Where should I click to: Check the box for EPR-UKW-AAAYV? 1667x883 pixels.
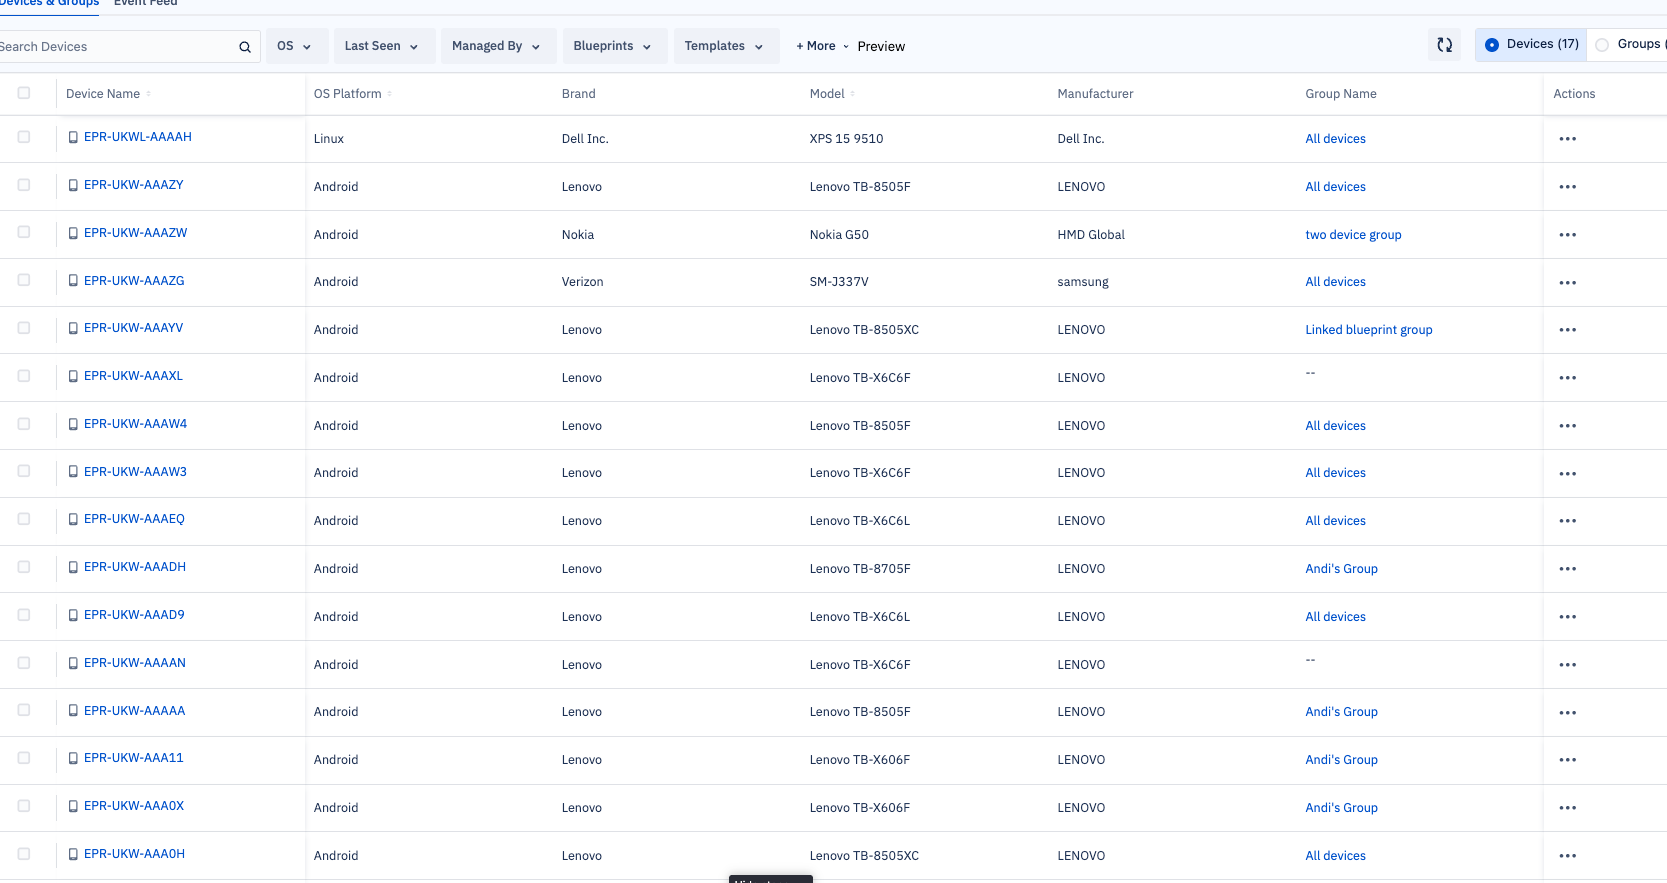point(24,328)
